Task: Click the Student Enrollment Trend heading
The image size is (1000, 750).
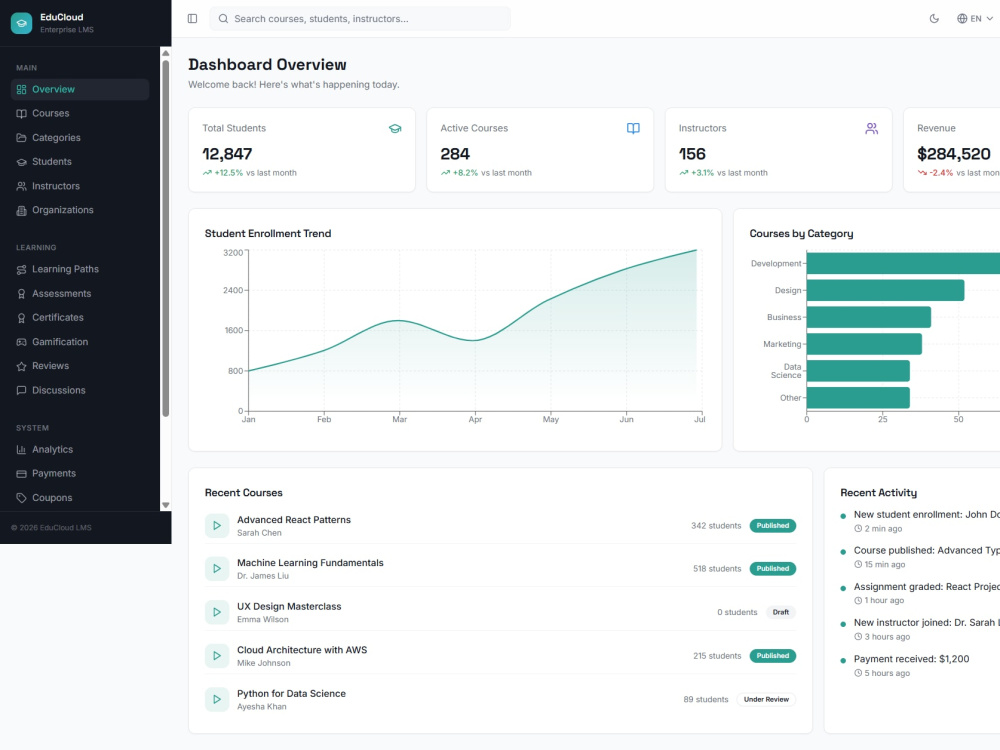Action: (x=268, y=233)
